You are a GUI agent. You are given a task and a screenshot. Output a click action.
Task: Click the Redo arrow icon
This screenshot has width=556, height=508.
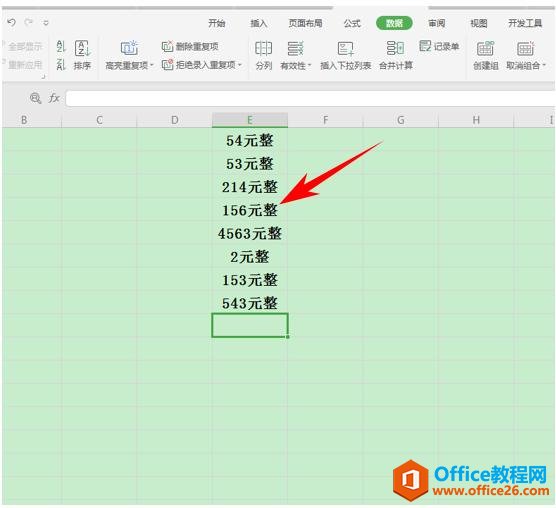click(x=28, y=23)
